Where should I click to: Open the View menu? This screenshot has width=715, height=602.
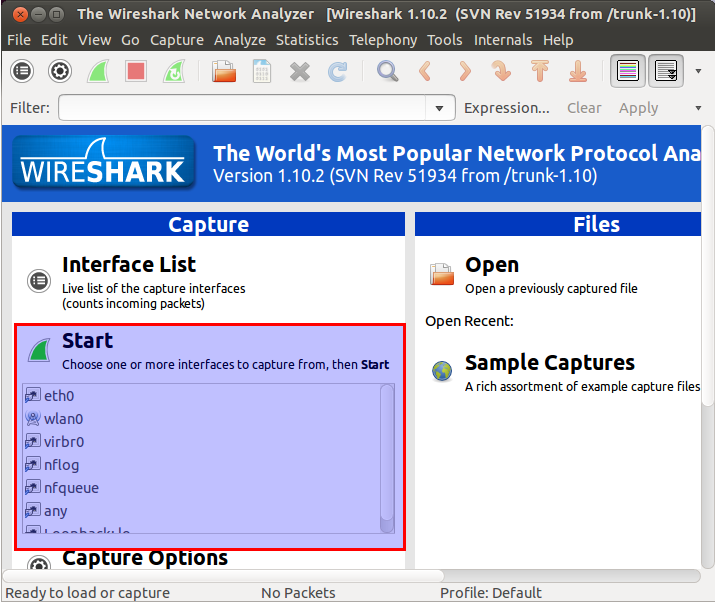(94, 40)
